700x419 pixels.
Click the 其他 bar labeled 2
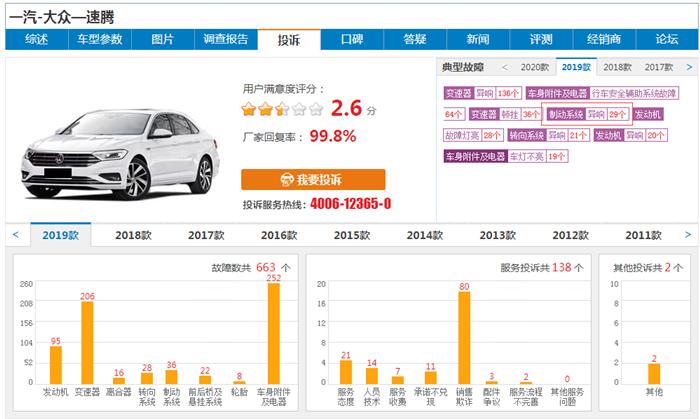[x=654, y=374]
